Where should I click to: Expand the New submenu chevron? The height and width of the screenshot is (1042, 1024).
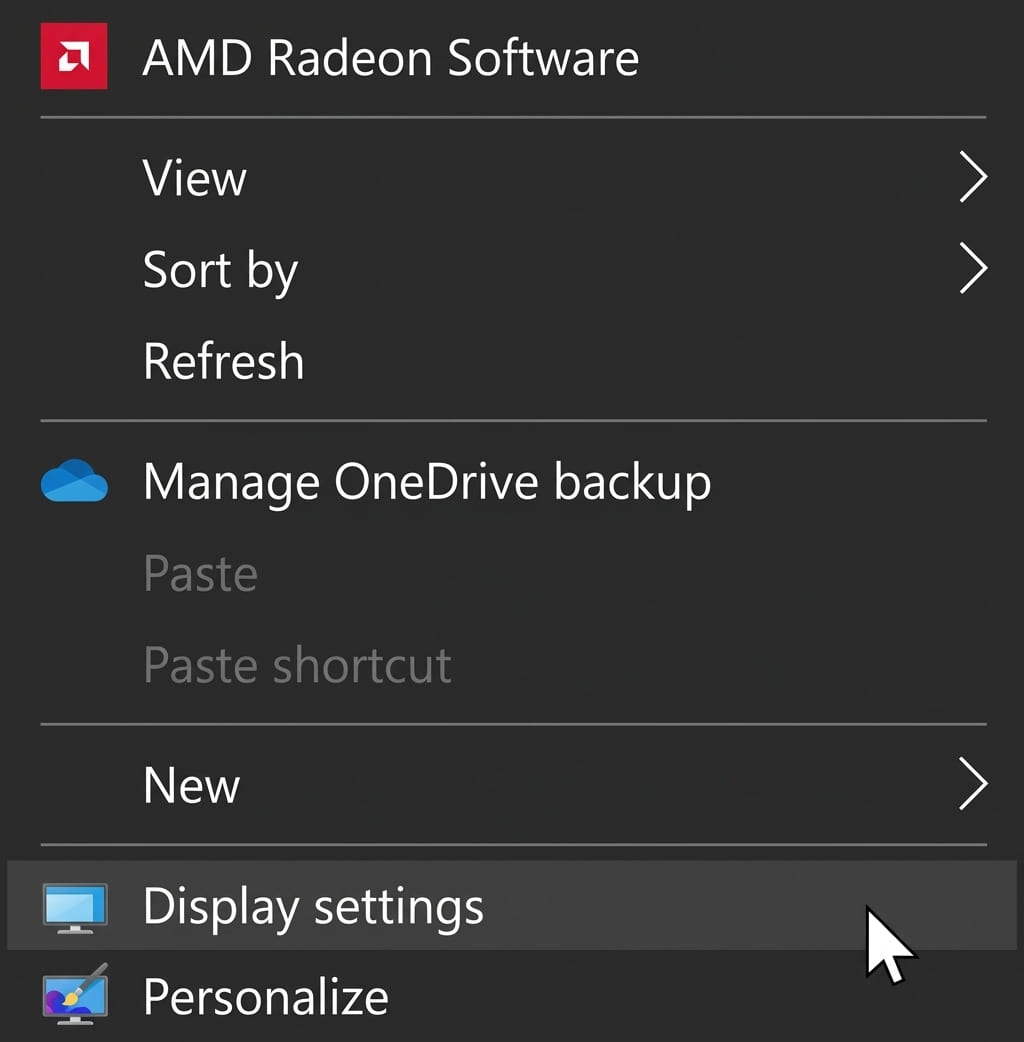[x=973, y=784]
